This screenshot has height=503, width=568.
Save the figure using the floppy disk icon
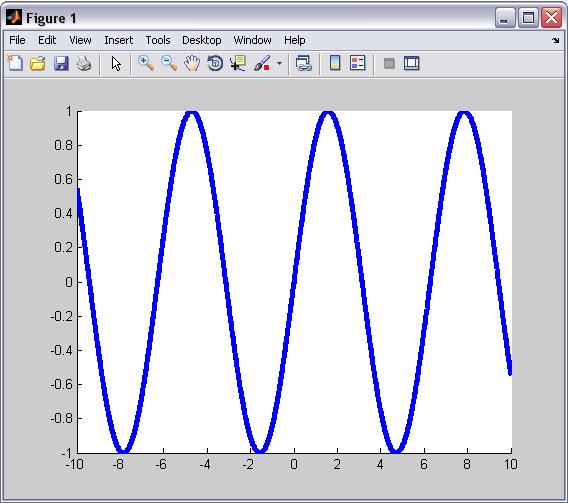tap(61, 63)
